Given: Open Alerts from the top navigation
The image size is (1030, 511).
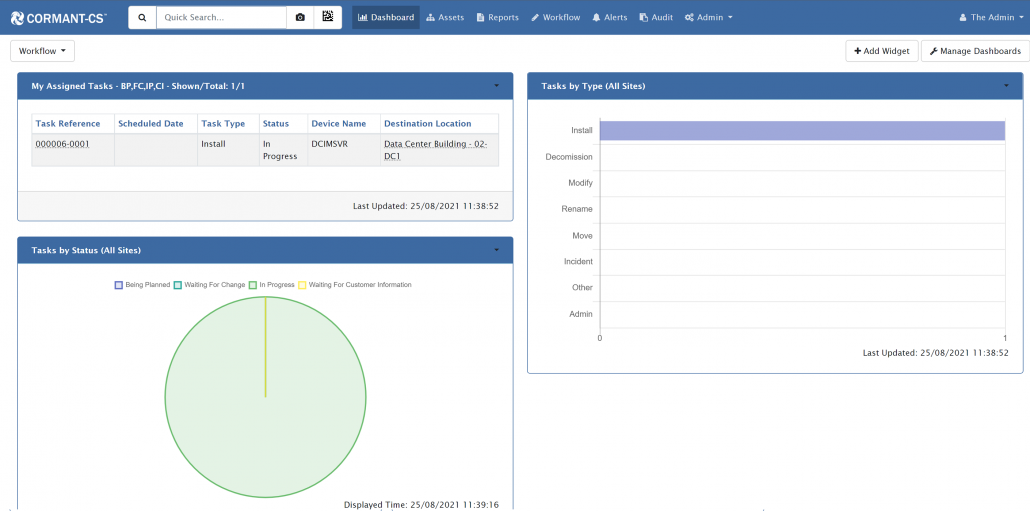Looking at the screenshot, I should (609, 17).
